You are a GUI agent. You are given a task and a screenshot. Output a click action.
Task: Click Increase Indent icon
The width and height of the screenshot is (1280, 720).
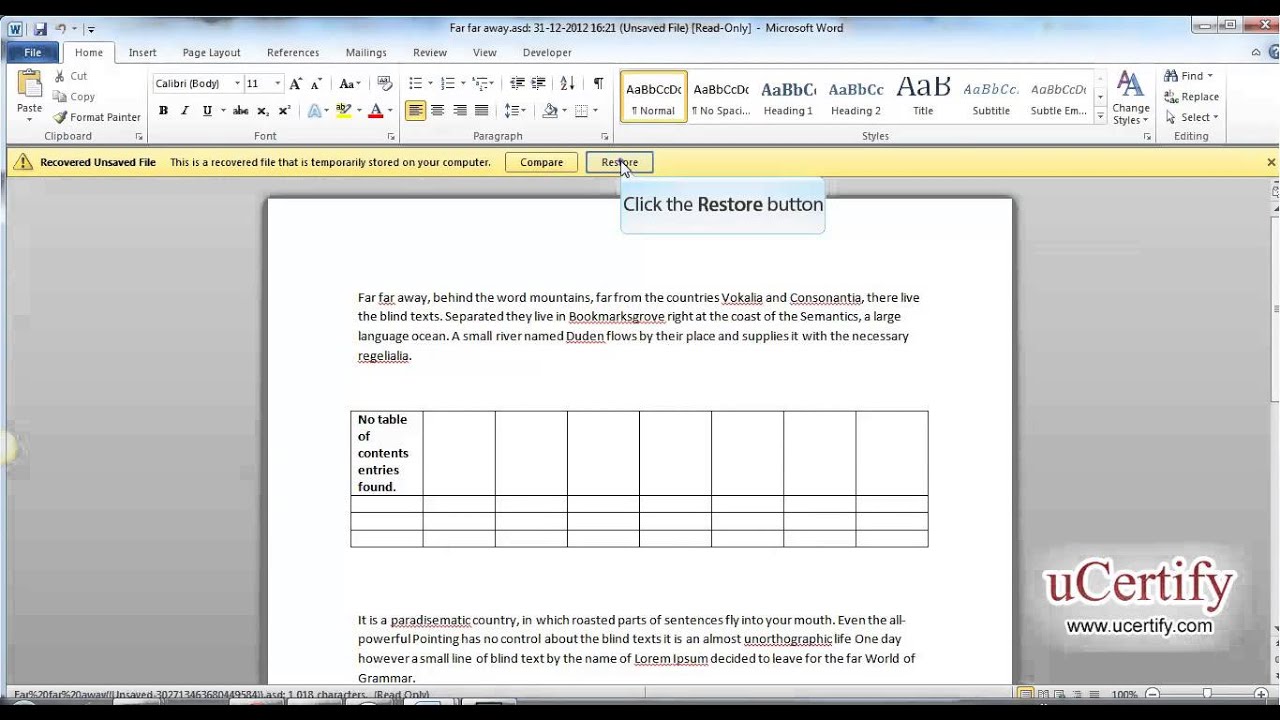[x=539, y=84]
